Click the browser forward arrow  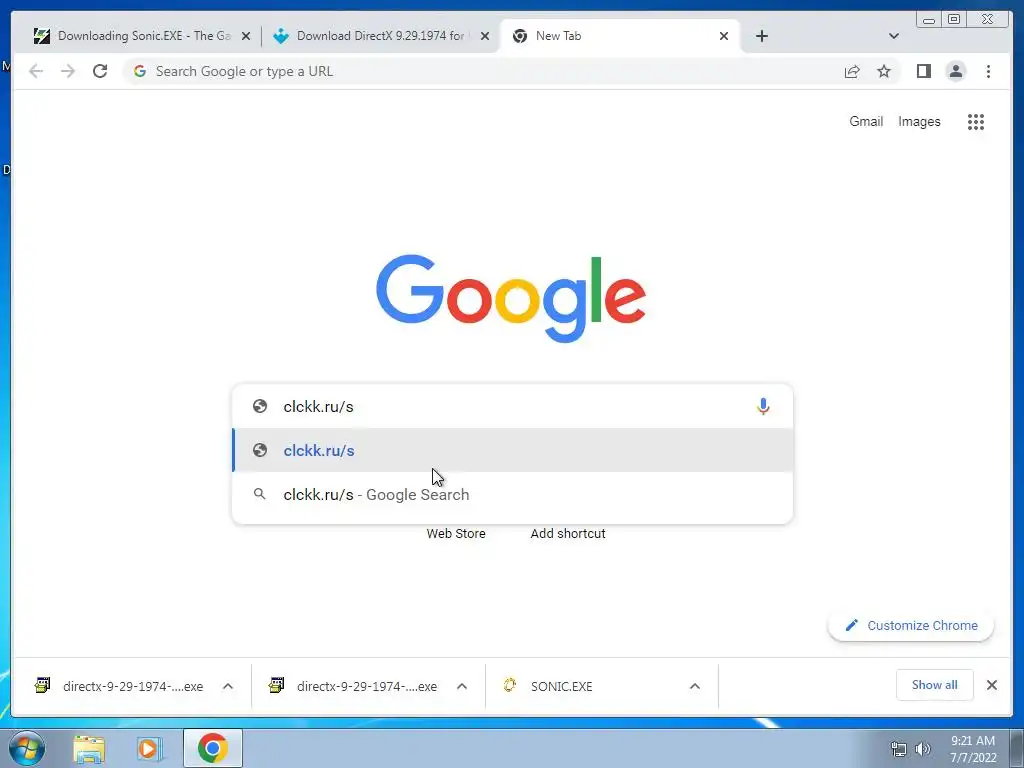pos(68,71)
